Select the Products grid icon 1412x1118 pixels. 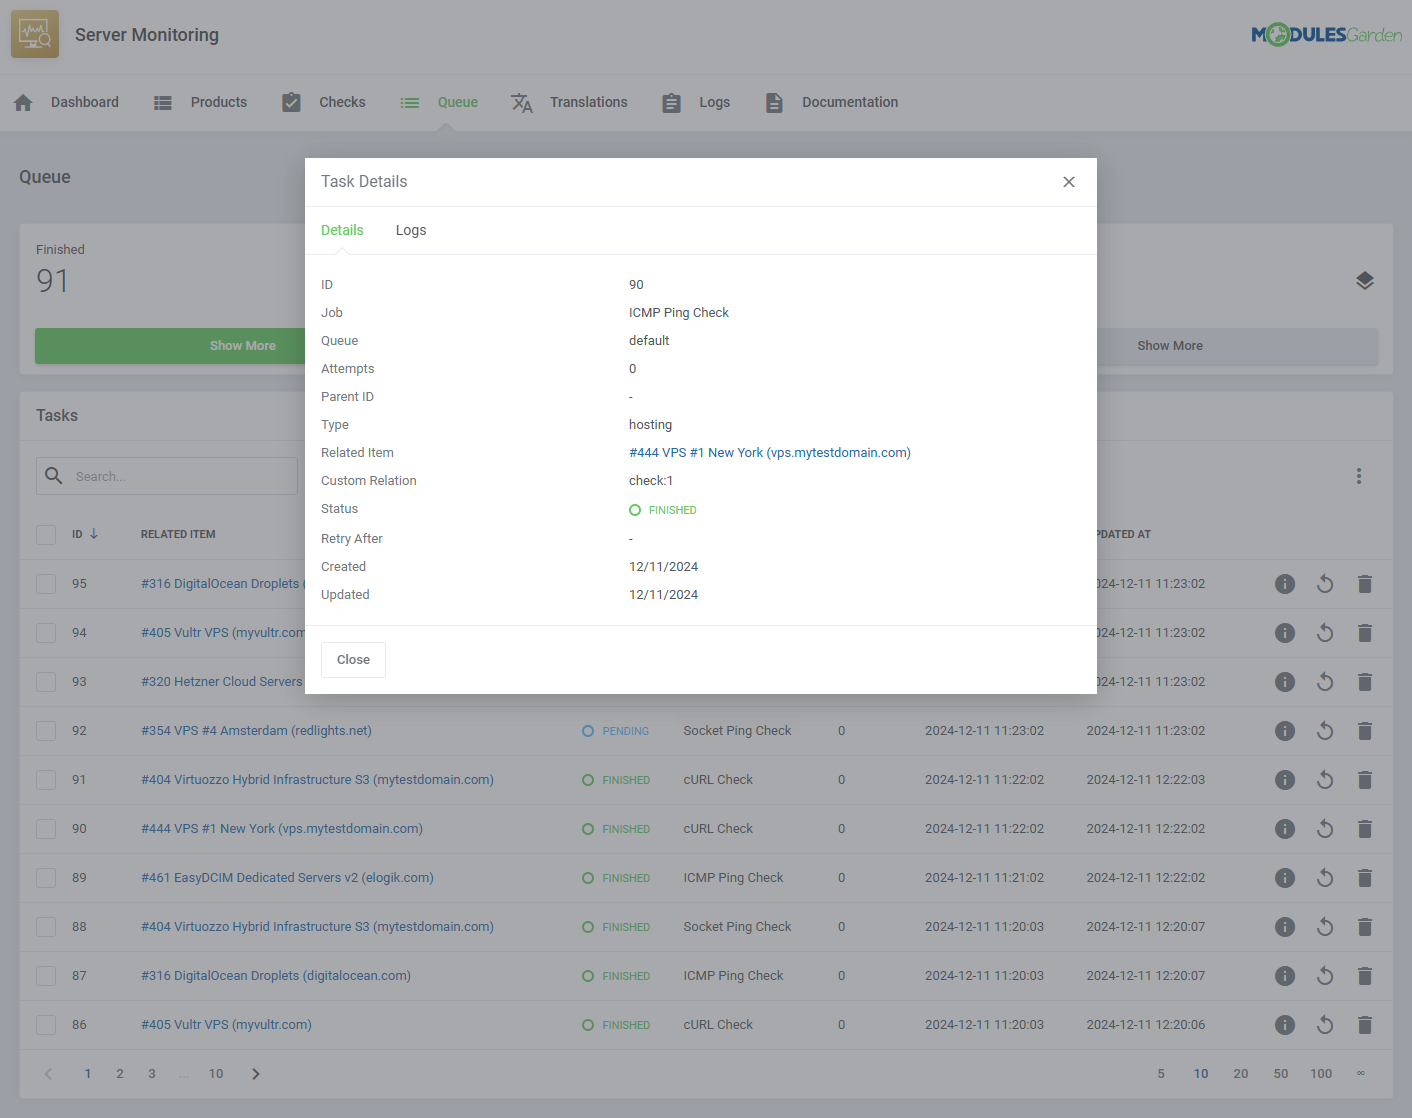162,102
